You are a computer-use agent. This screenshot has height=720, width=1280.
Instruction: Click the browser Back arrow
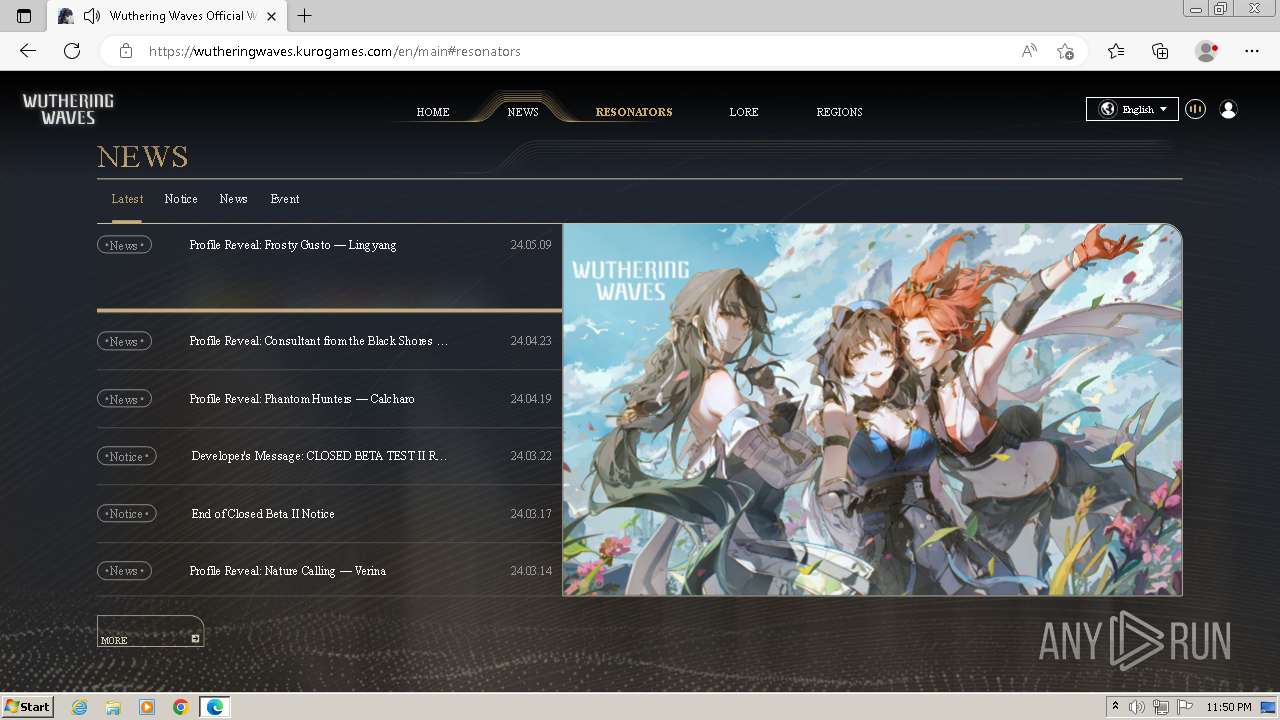tap(28, 51)
